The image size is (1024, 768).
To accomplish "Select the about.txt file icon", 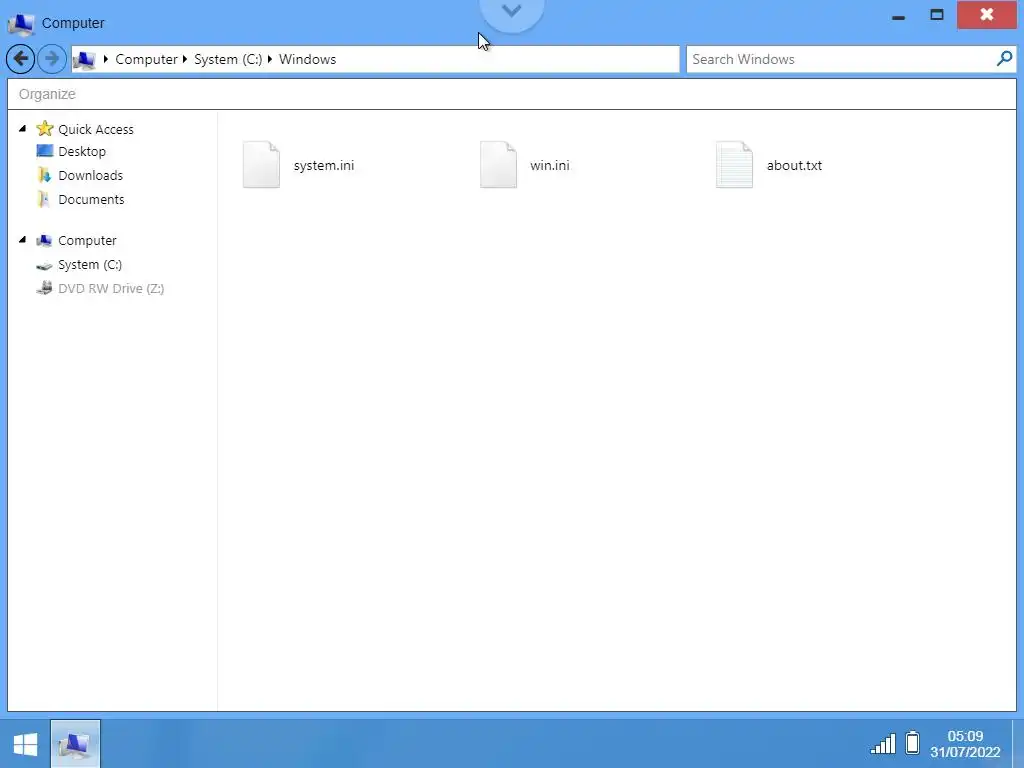I will pos(734,165).
